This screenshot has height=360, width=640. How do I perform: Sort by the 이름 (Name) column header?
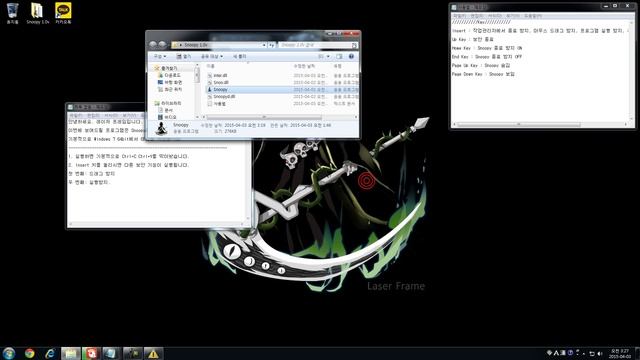(211, 66)
